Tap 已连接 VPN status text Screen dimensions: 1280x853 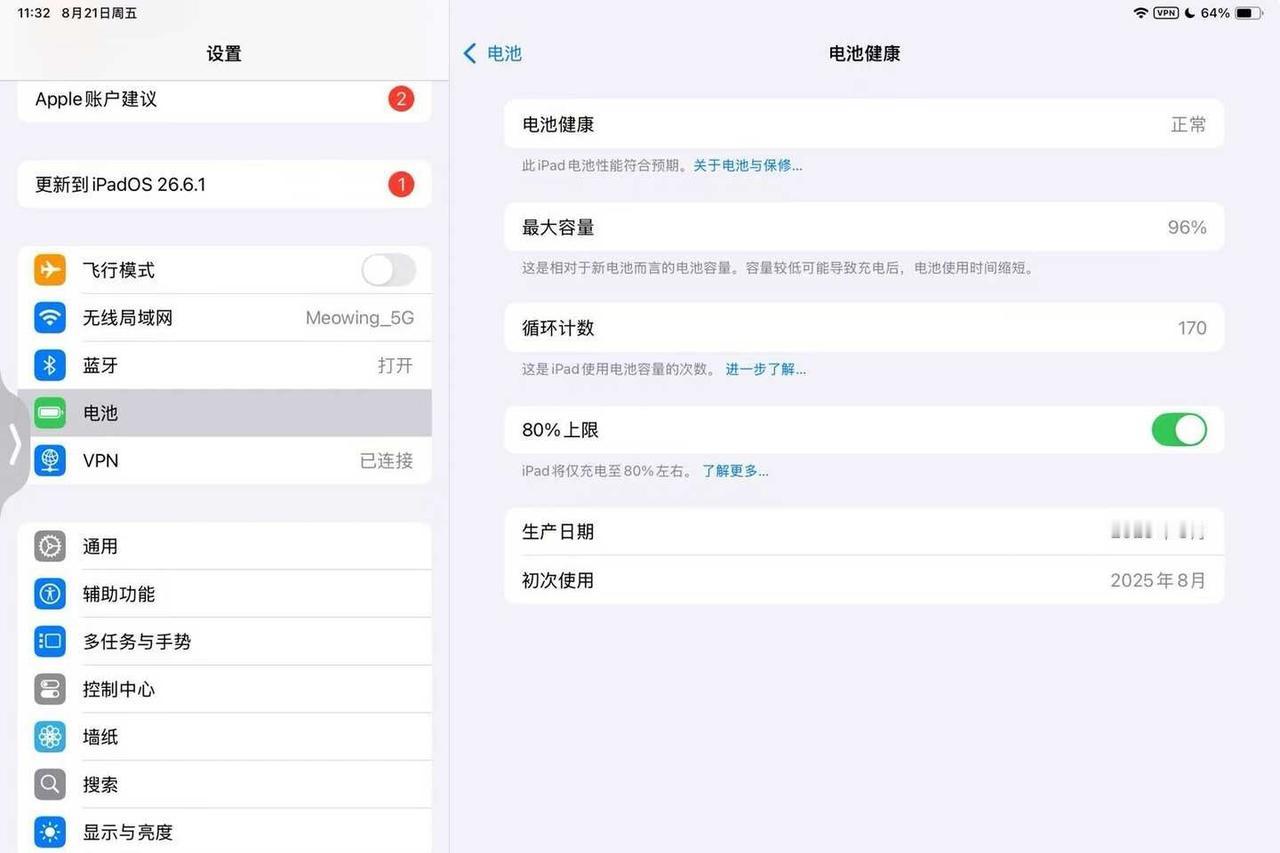click(386, 461)
